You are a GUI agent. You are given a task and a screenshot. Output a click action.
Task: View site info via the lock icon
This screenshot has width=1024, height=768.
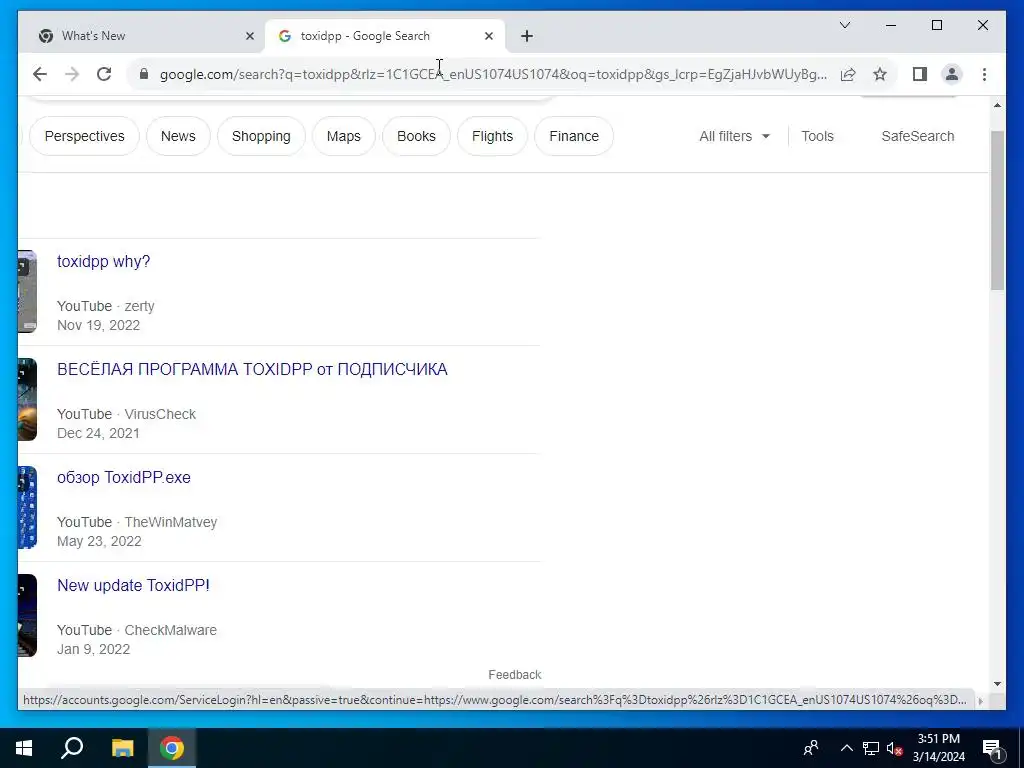pos(144,74)
